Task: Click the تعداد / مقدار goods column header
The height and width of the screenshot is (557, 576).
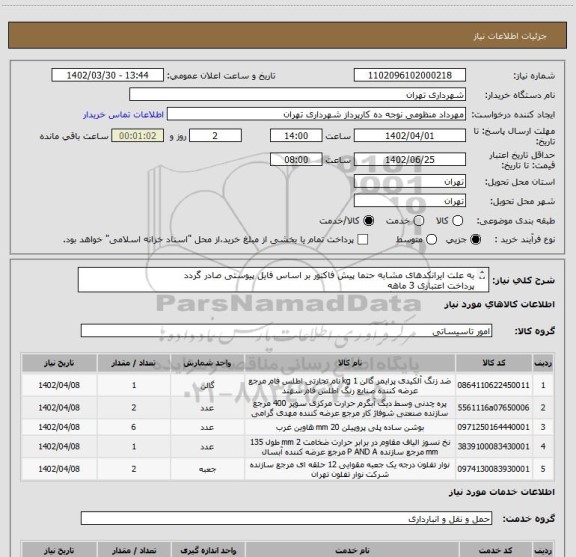Action: (134, 363)
